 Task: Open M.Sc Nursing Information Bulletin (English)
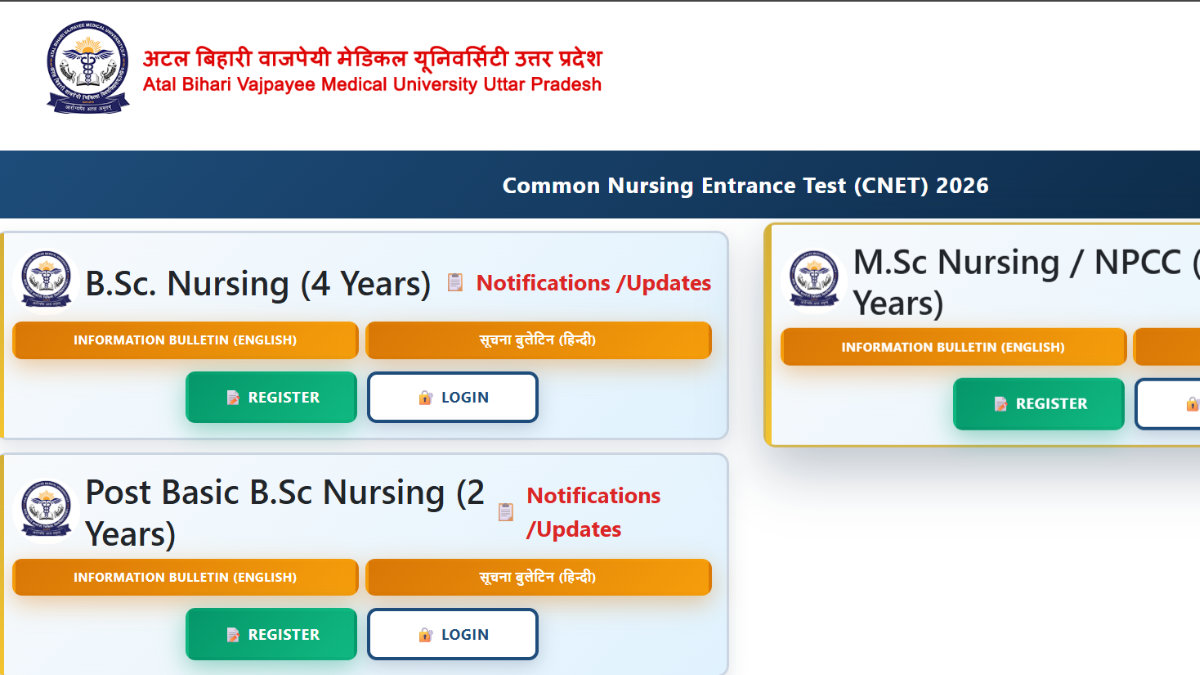pyautogui.click(x=953, y=347)
